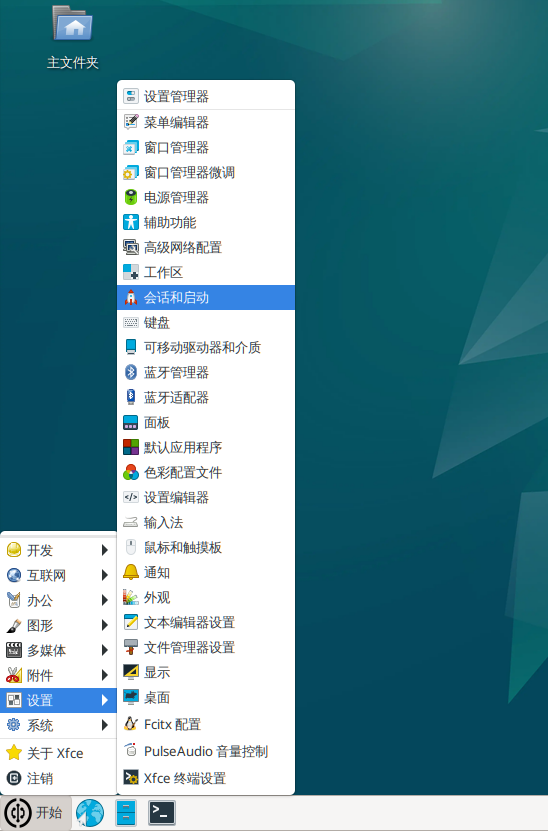Expand the 开发 submenu arrow
The width and height of the screenshot is (548, 831).
105,550
